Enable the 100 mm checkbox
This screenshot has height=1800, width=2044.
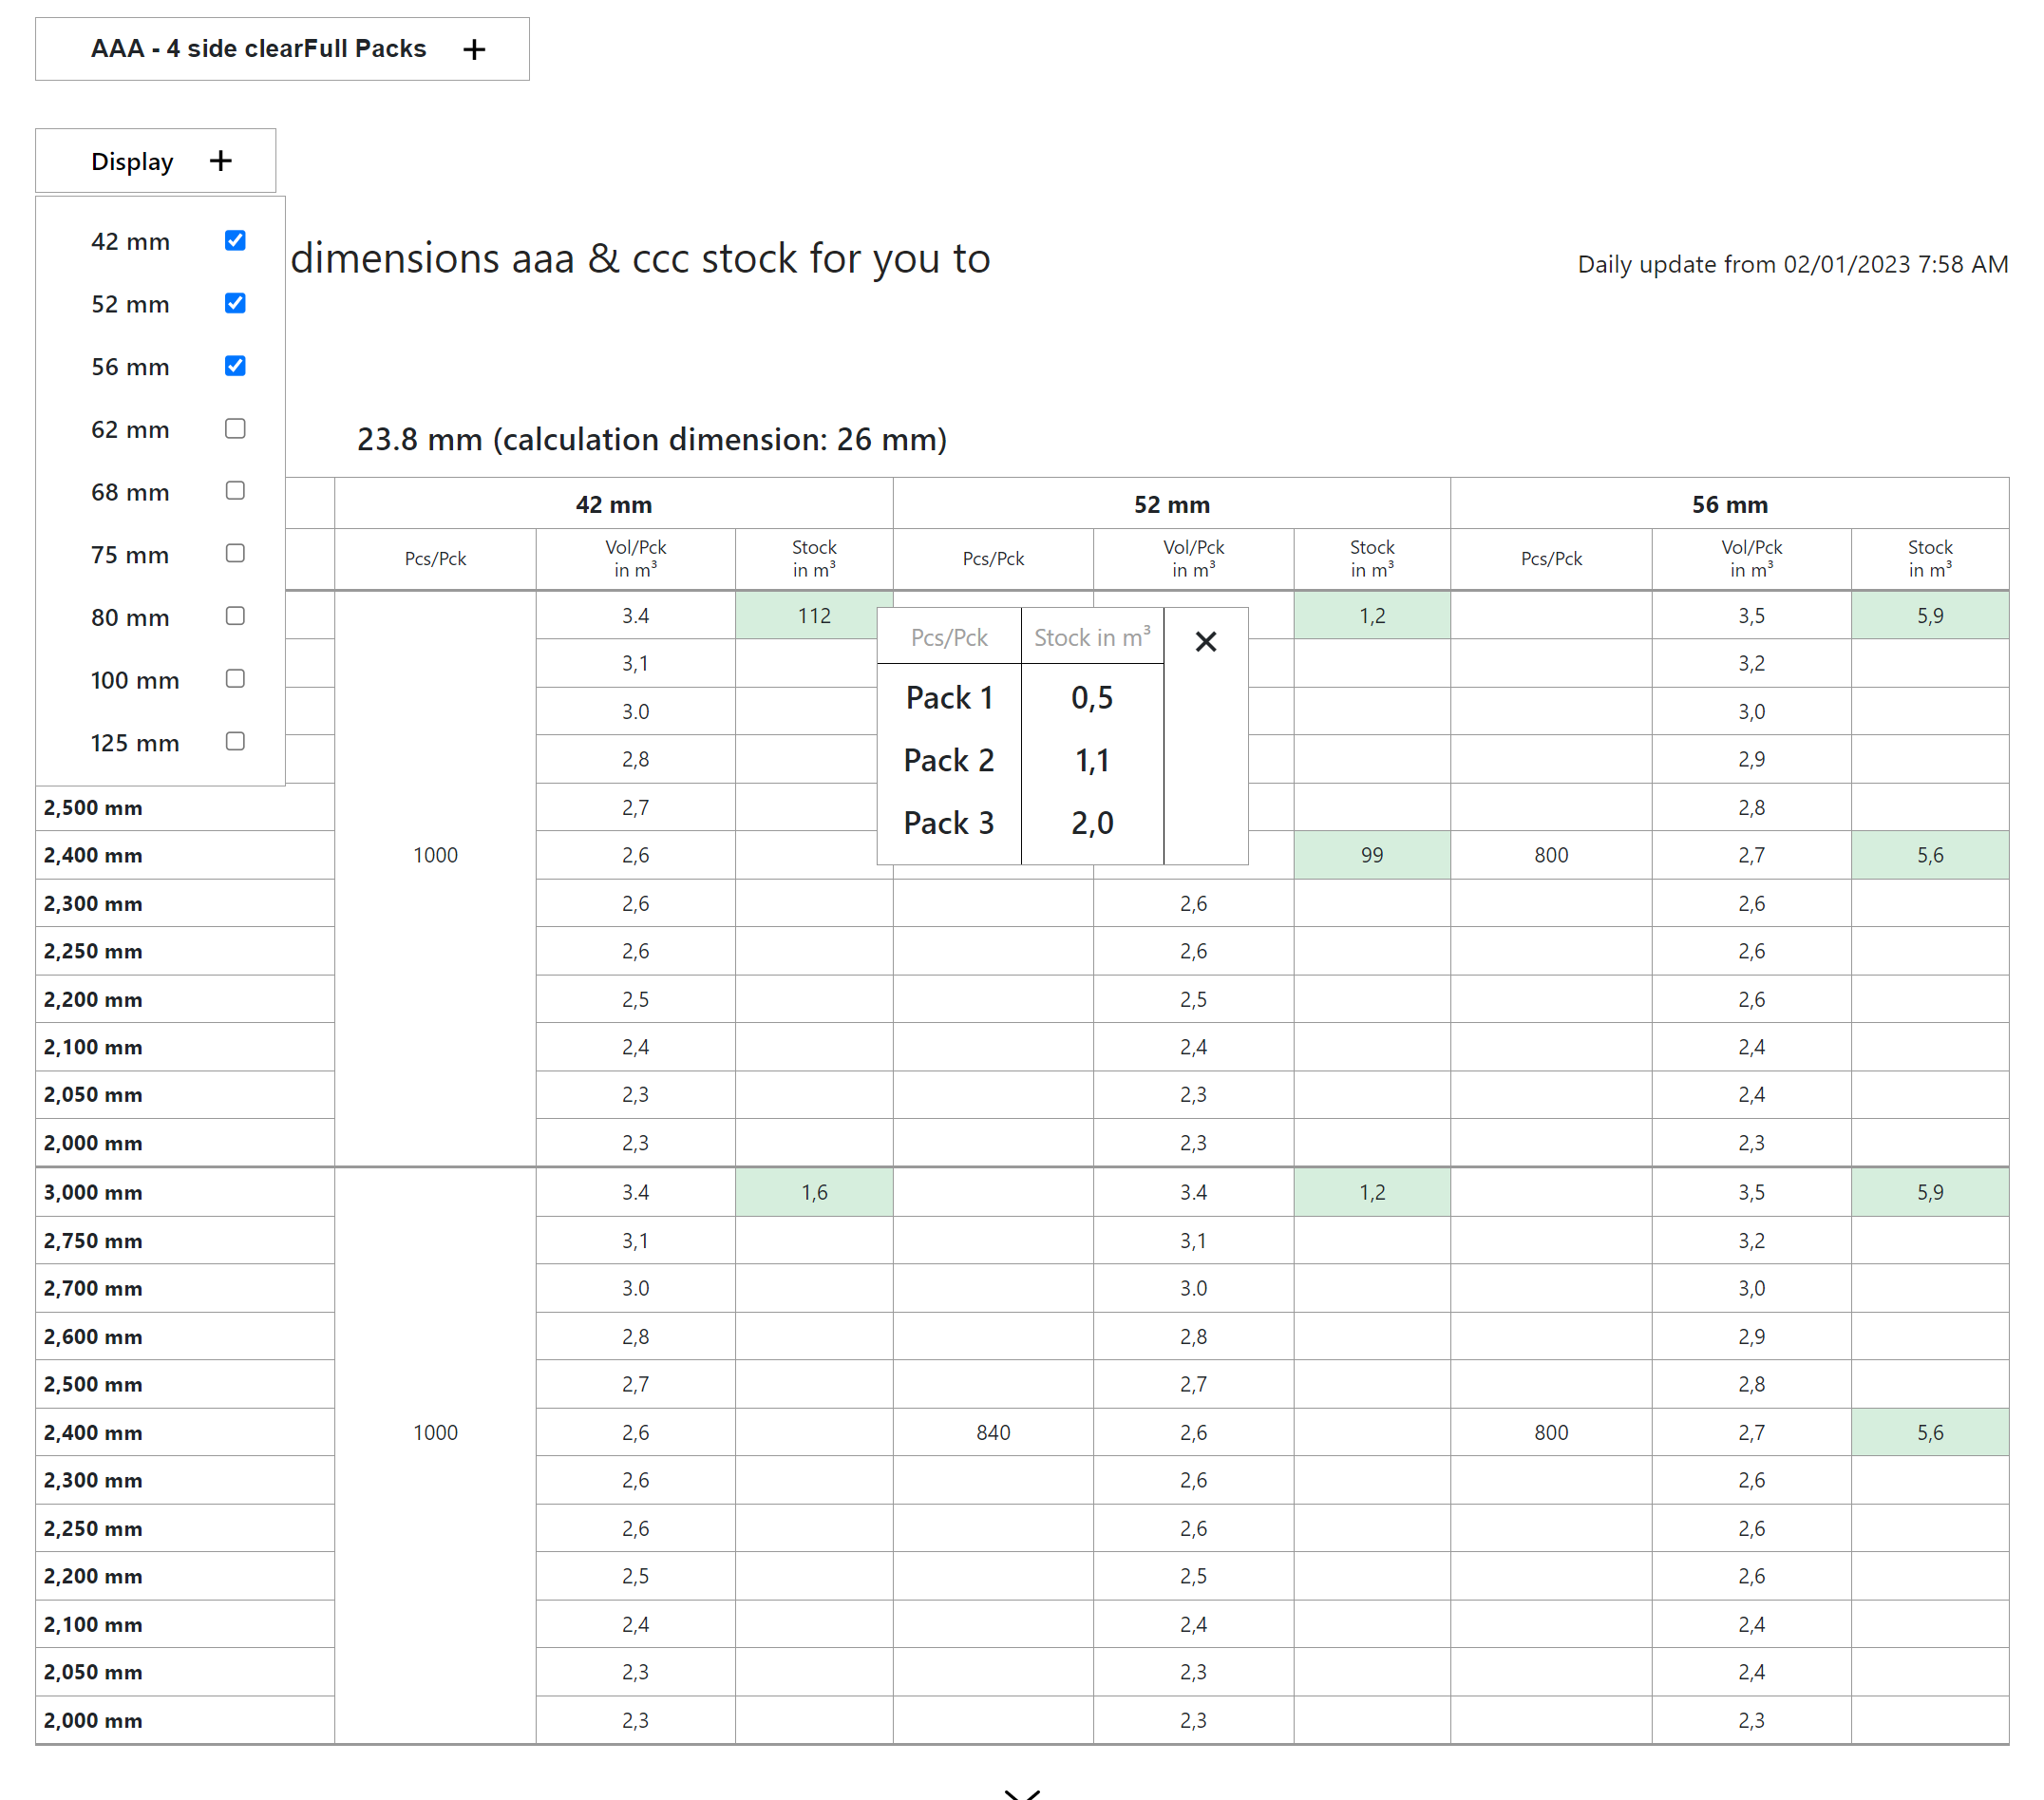click(x=235, y=678)
